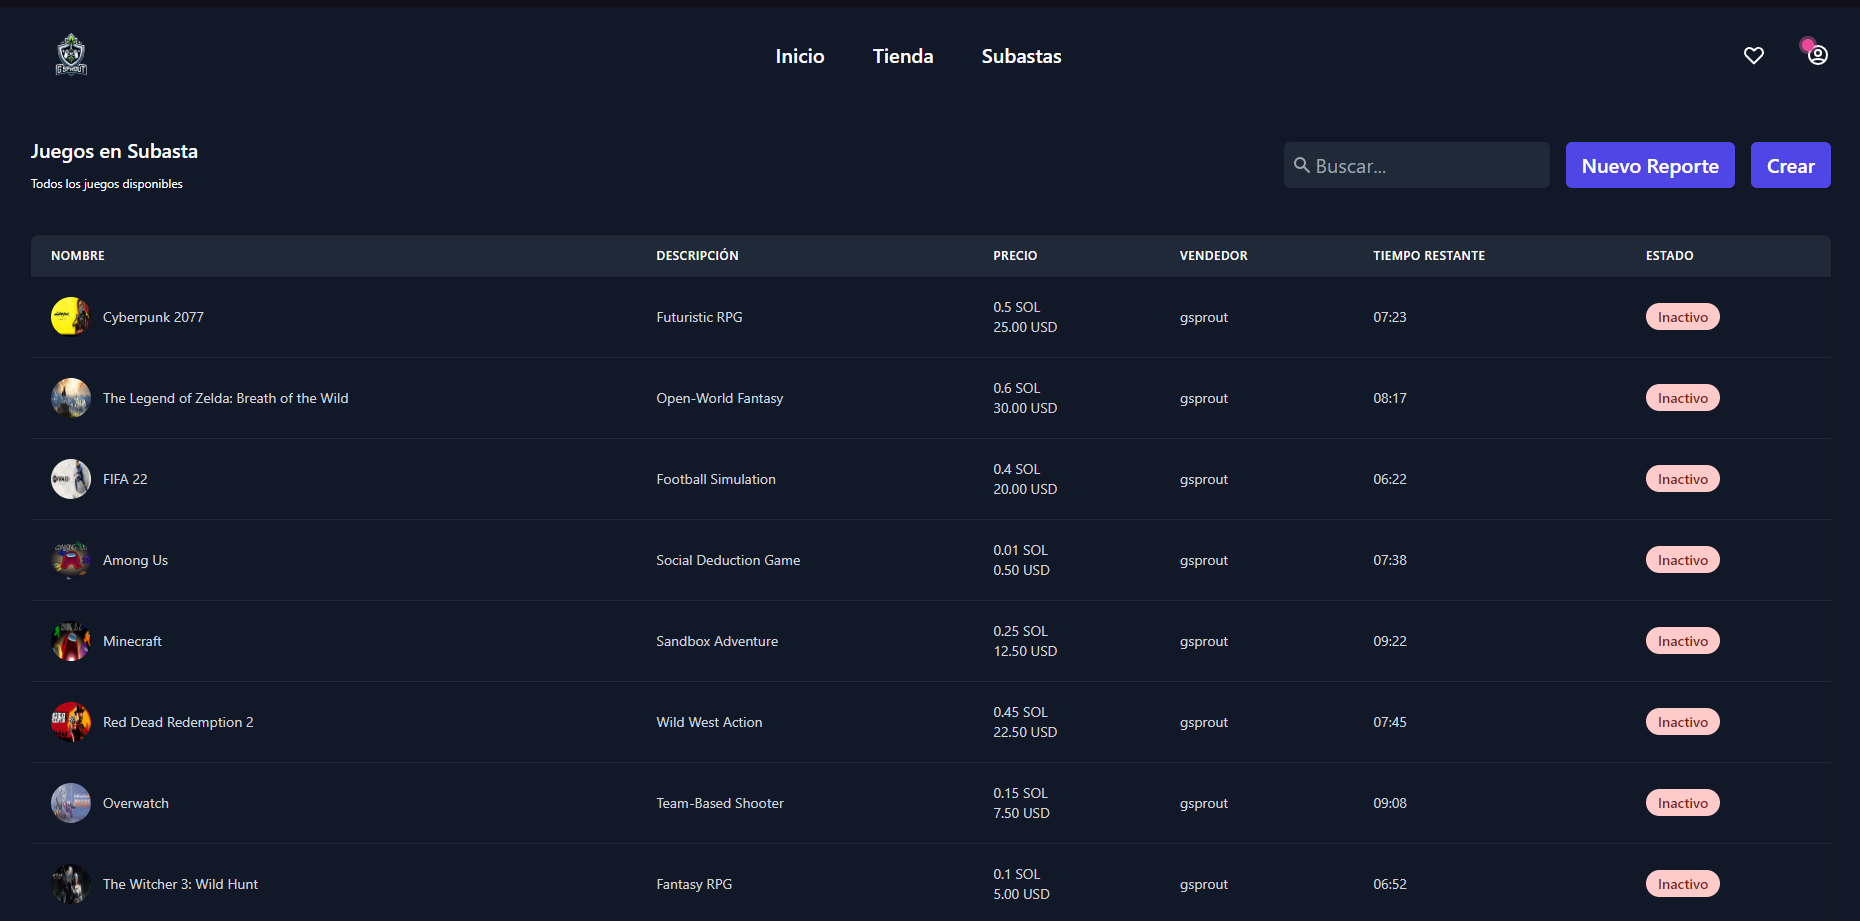The width and height of the screenshot is (1860, 921).
Task: Click the Football Simulation description
Action: pos(716,479)
